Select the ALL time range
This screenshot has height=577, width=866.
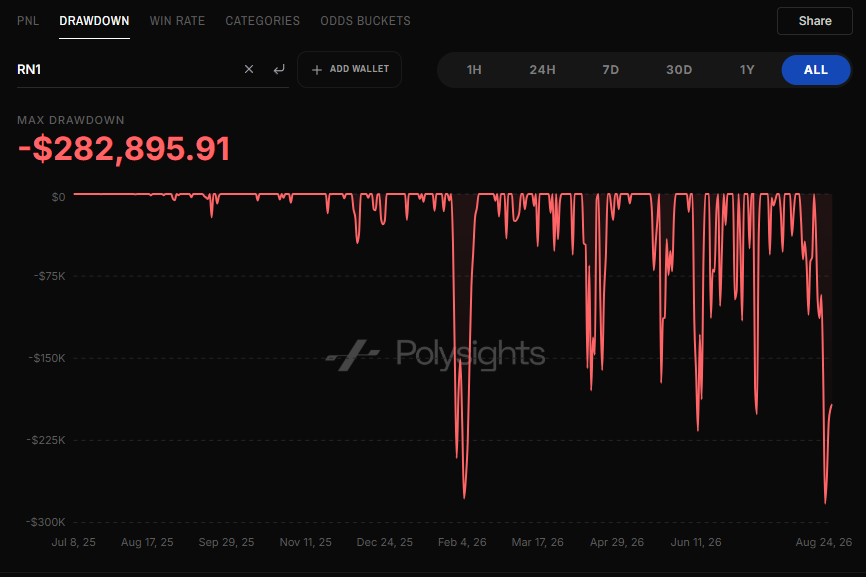click(816, 70)
